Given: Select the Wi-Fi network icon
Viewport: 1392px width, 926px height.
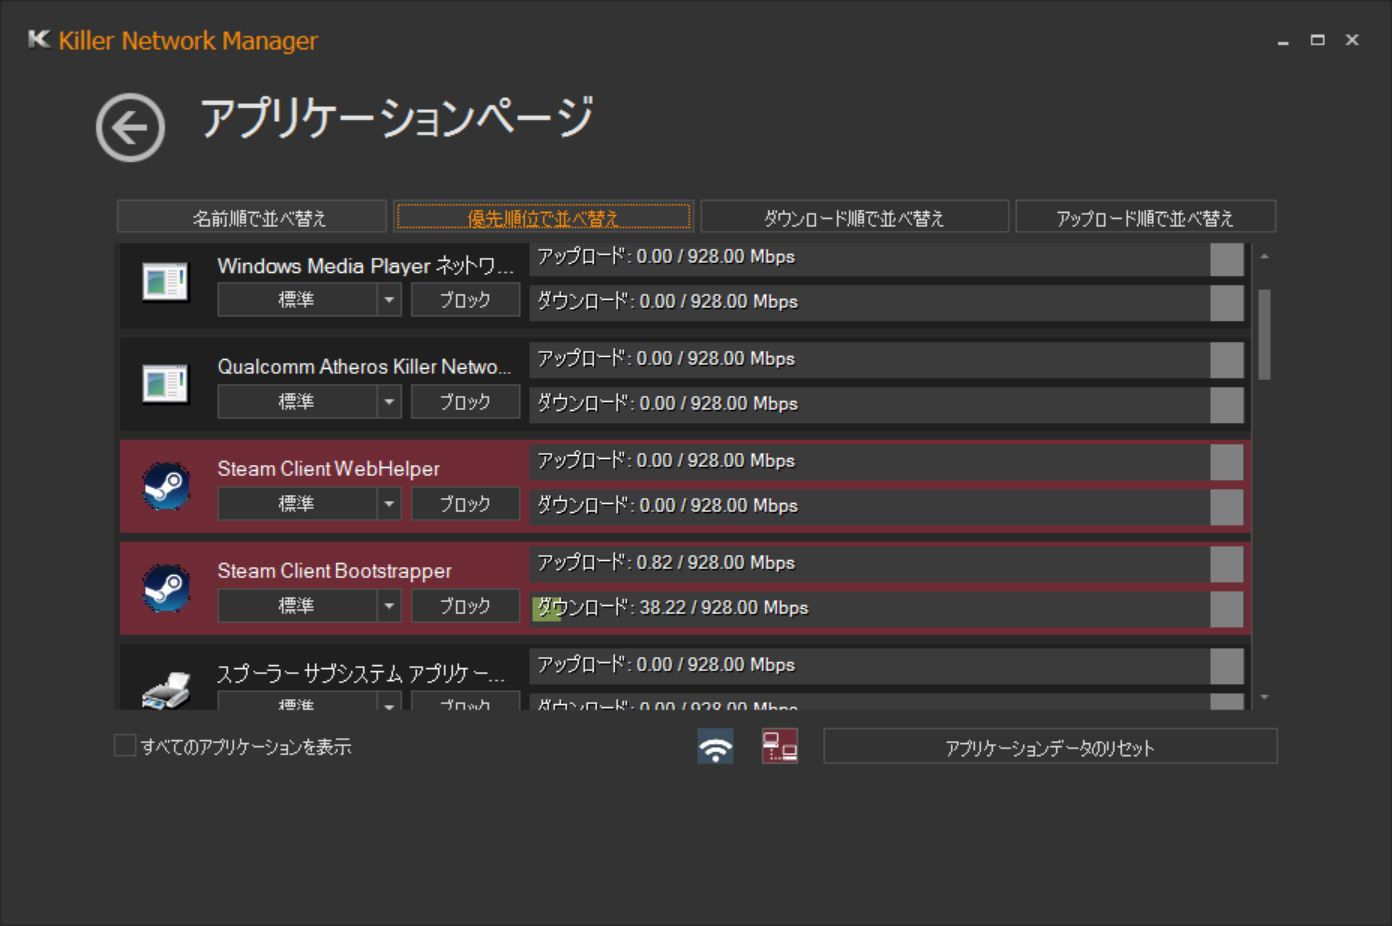Looking at the screenshot, I should pos(715,747).
